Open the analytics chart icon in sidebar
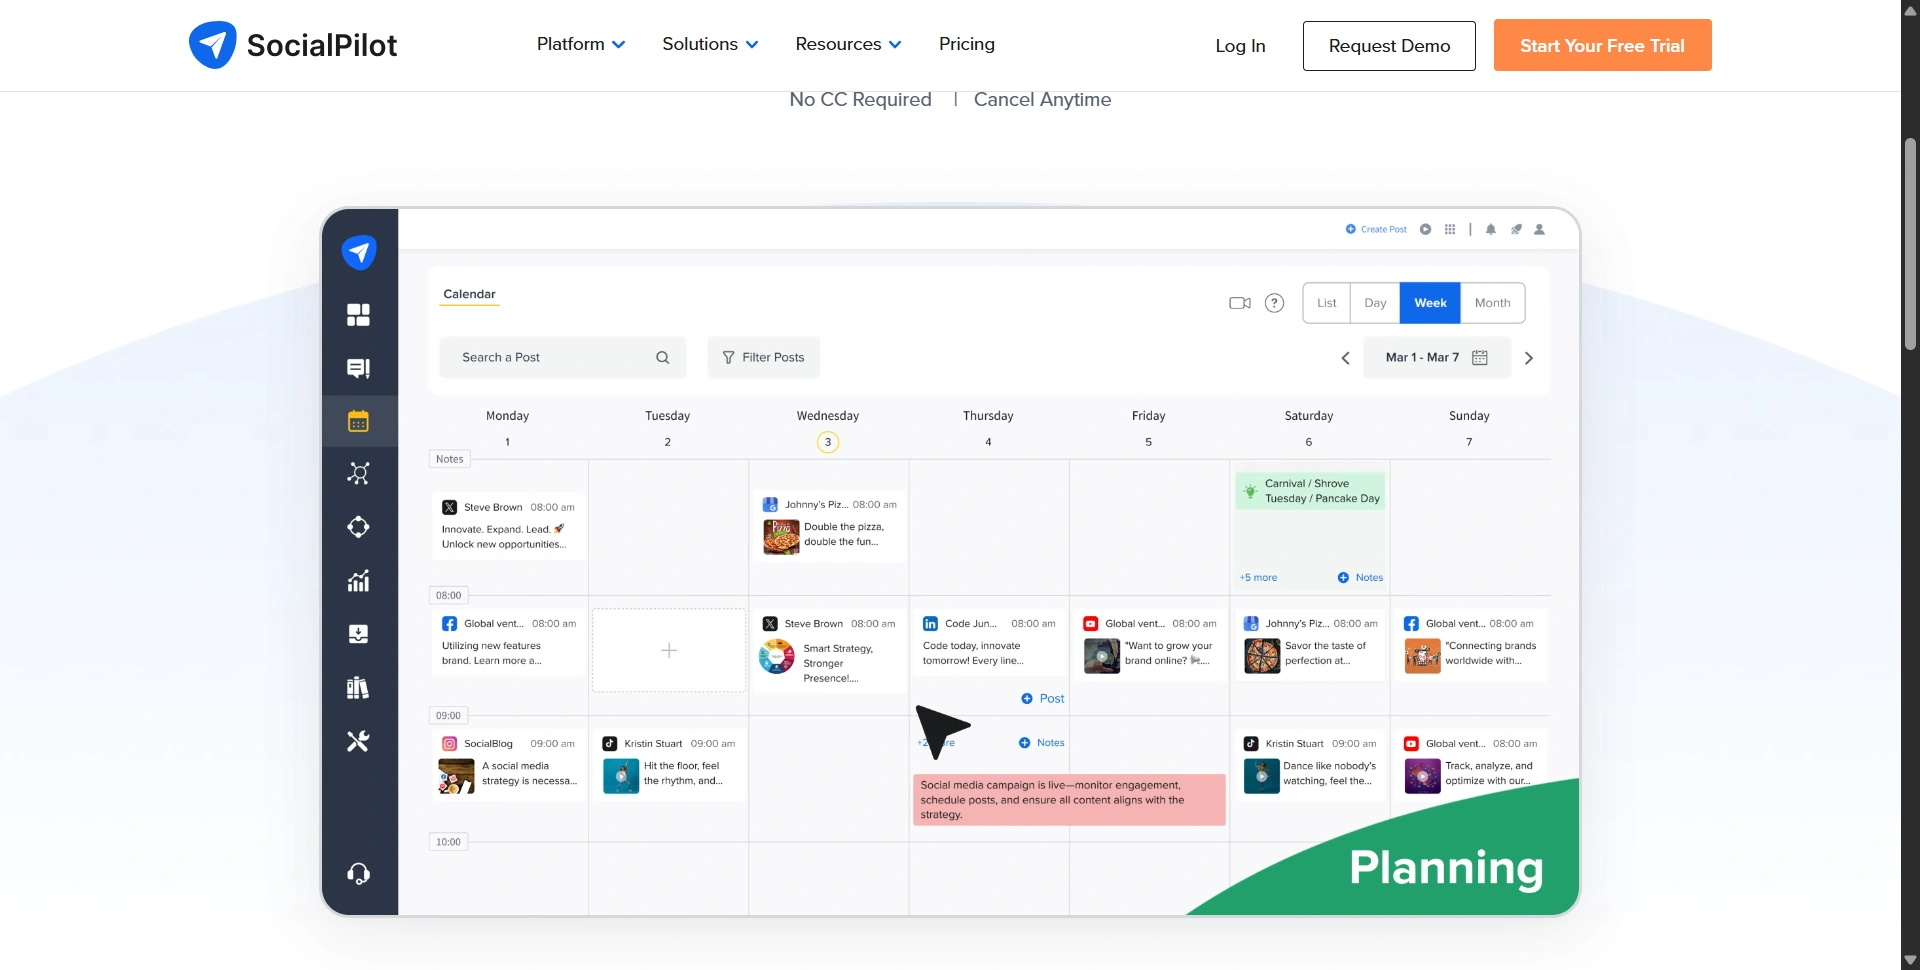Screen dimensions: 1920x970 tap(358, 581)
